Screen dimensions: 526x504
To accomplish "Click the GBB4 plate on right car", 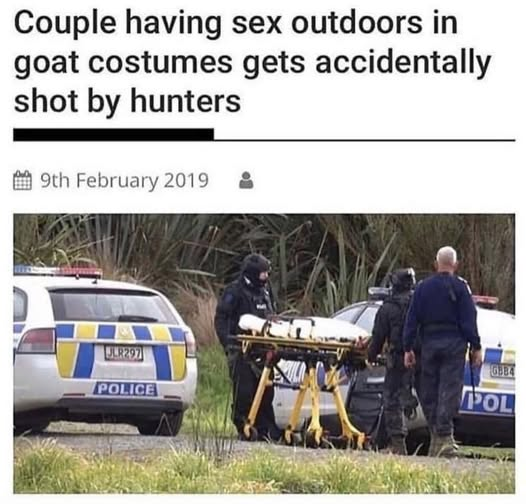I will click(x=503, y=371).
